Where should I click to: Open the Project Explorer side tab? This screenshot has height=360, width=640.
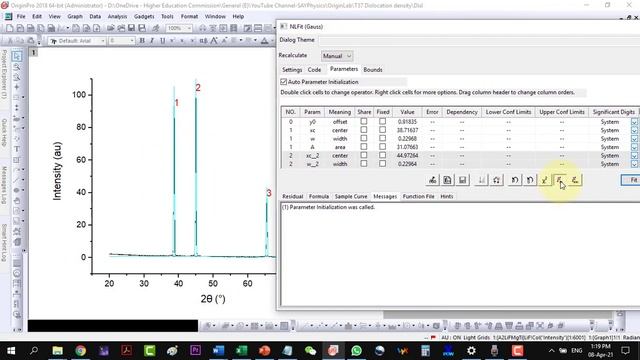coord(4,74)
